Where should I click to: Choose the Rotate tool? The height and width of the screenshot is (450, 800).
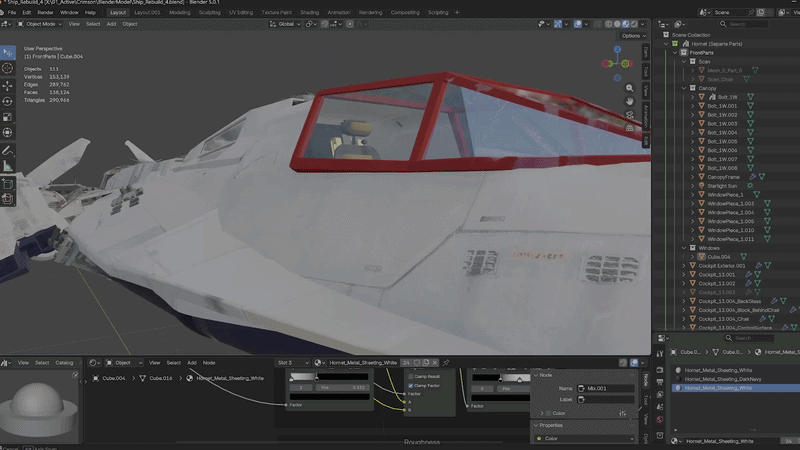coord(8,101)
